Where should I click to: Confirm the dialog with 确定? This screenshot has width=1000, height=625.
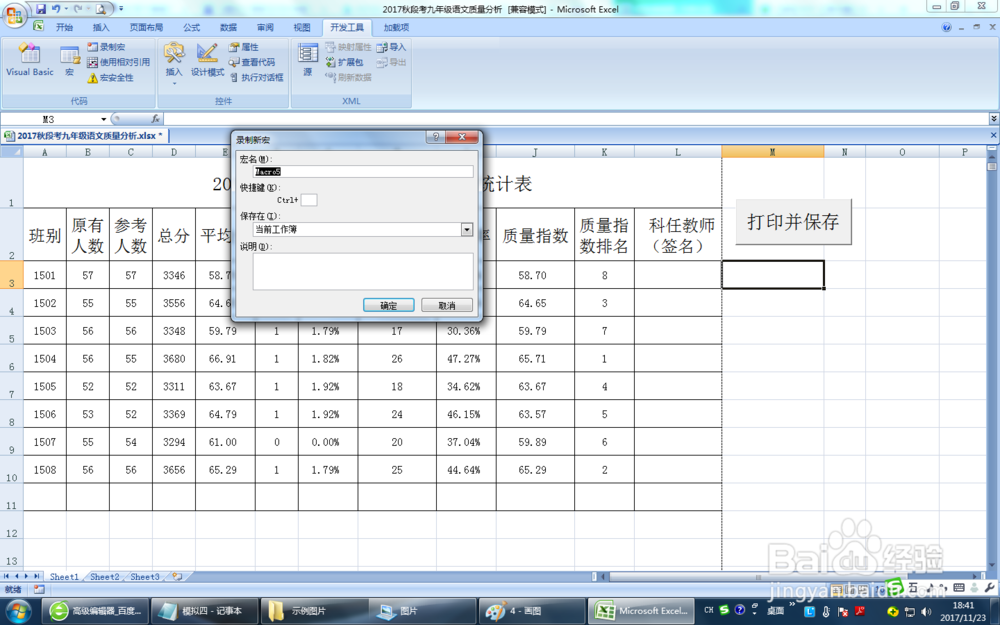(x=388, y=305)
